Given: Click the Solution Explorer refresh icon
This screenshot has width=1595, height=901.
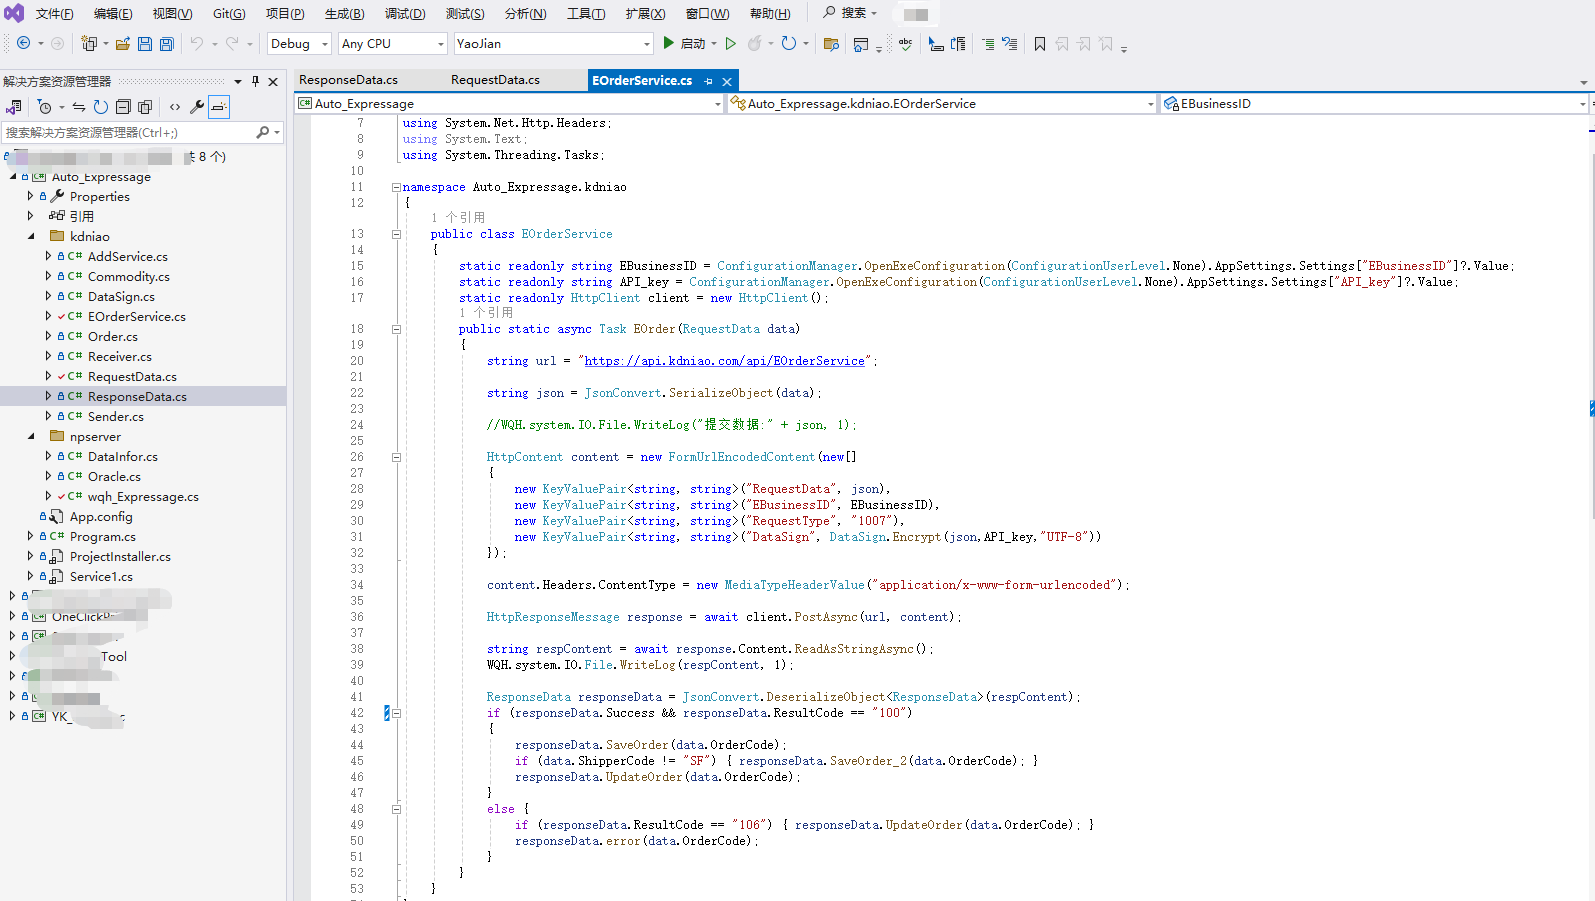Looking at the screenshot, I should pos(101,107).
